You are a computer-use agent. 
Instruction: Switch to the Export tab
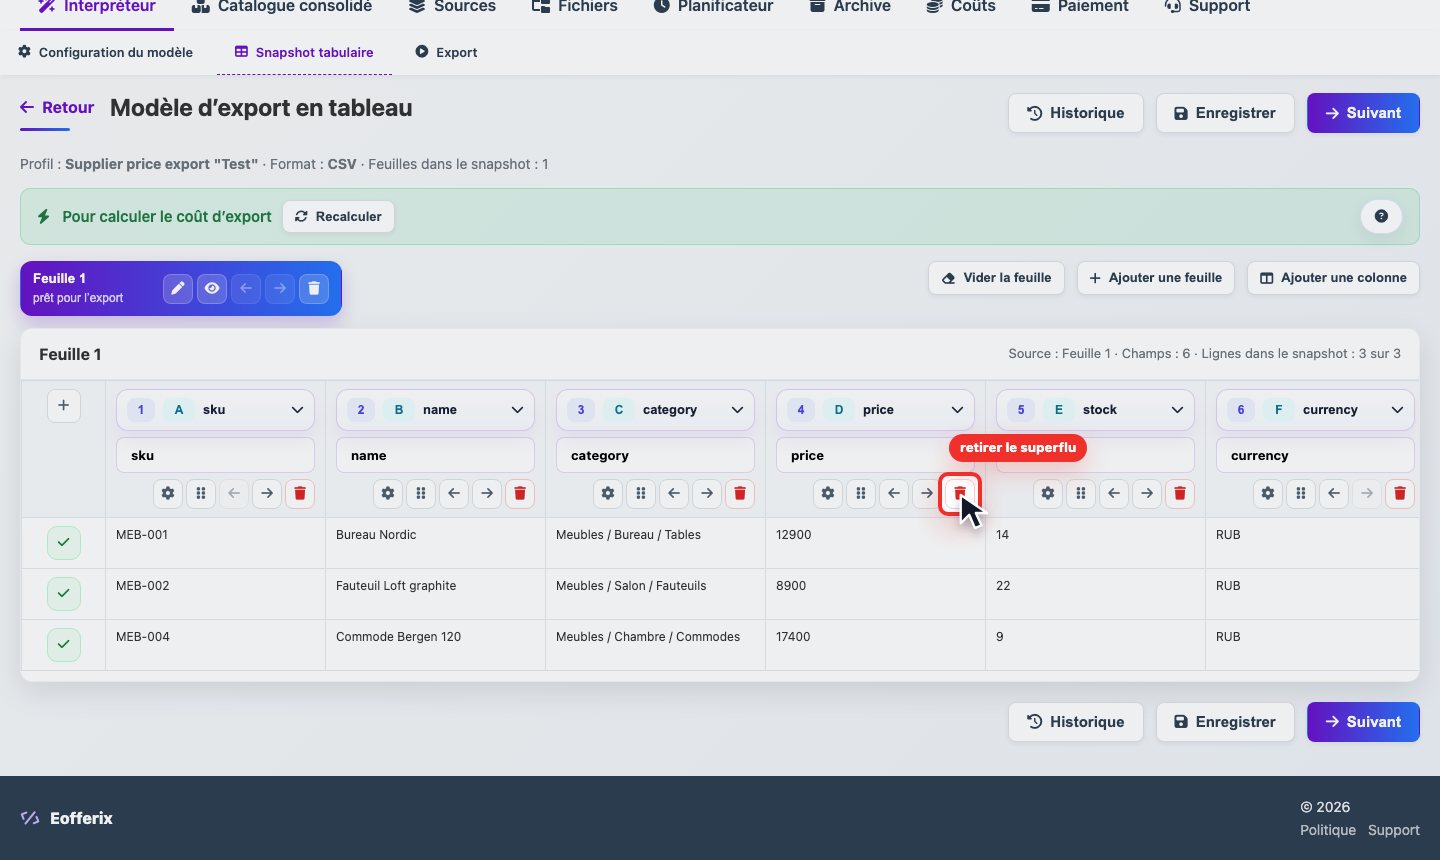point(446,52)
